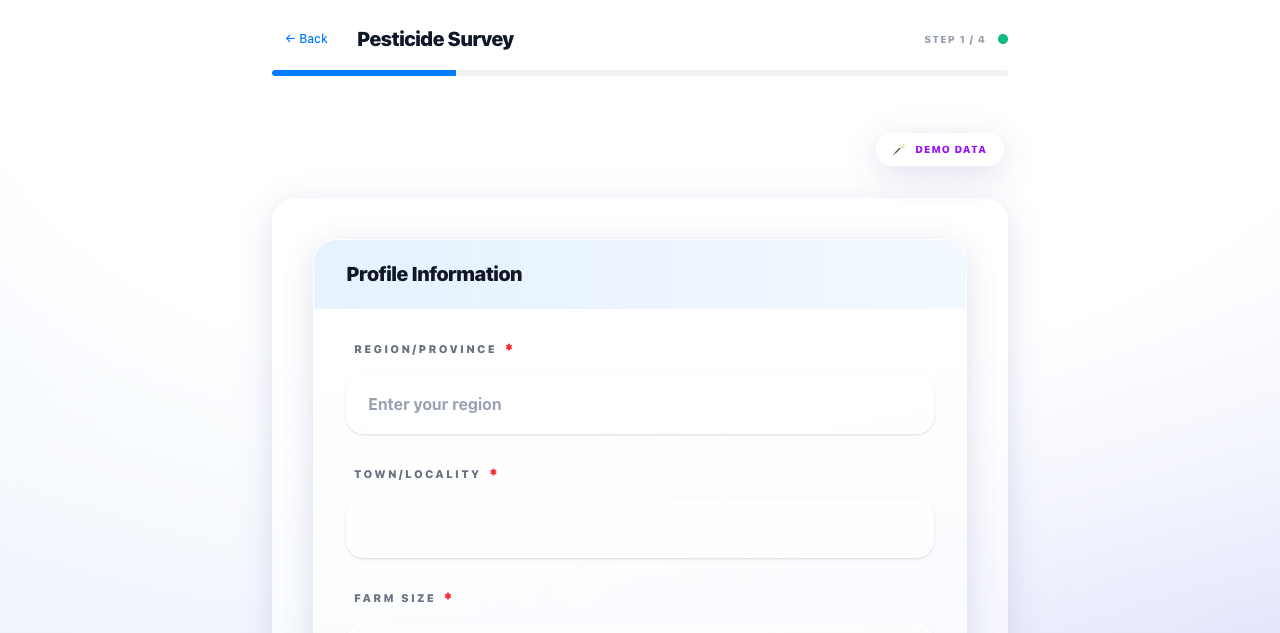Screen dimensions: 1280x633
Task: Click the blue progress bar segment
Action: click(x=364, y=72)
